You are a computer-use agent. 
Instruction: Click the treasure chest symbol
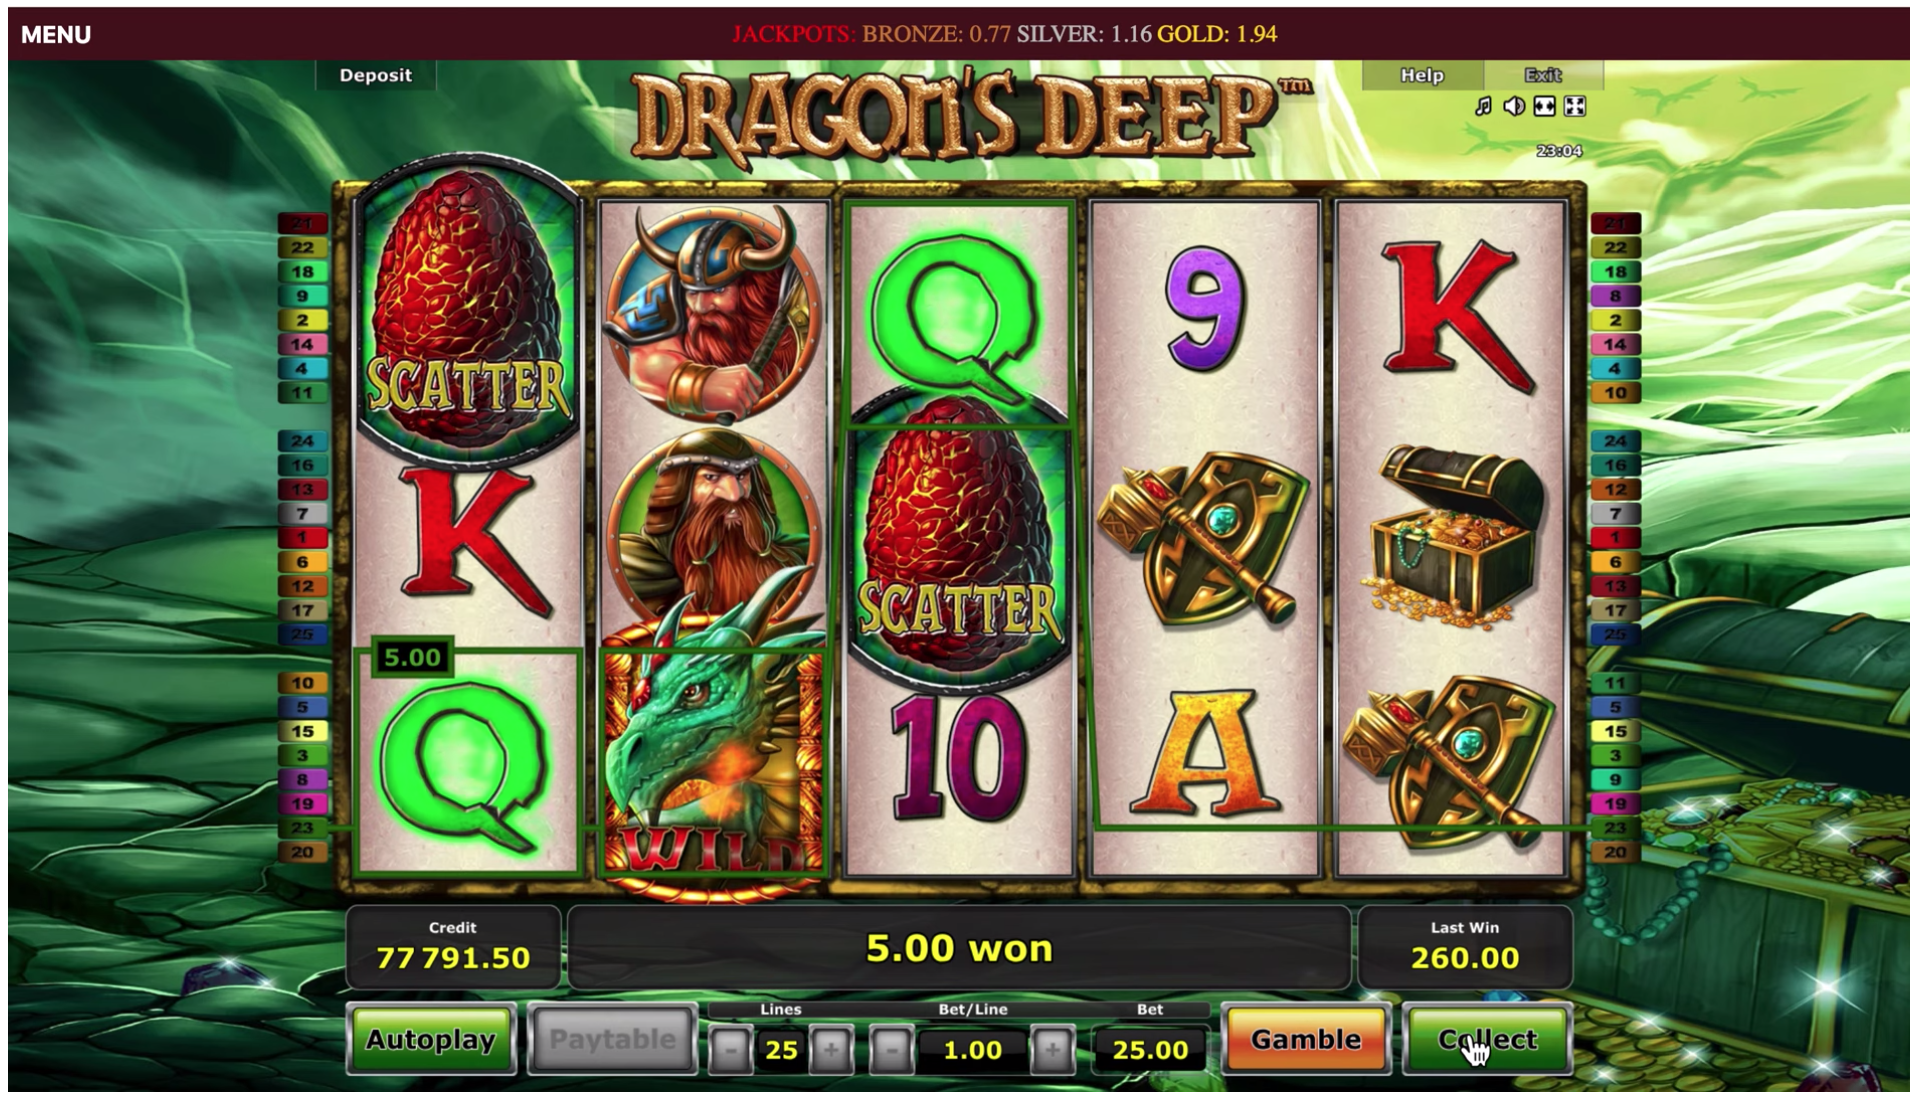(x=1450, y=537)
